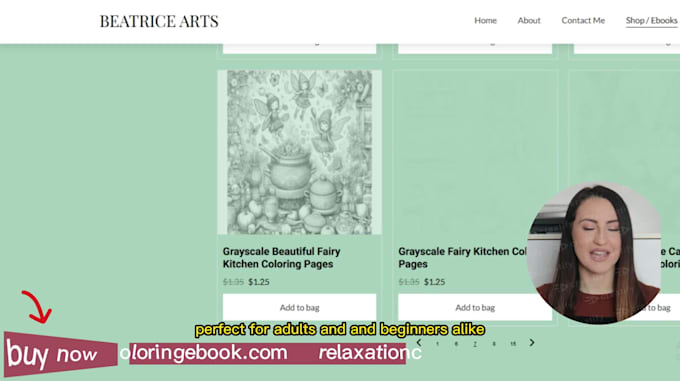Screen dimensions: 680x381
Task: Click the buy now banner
Action: point(60,354)
